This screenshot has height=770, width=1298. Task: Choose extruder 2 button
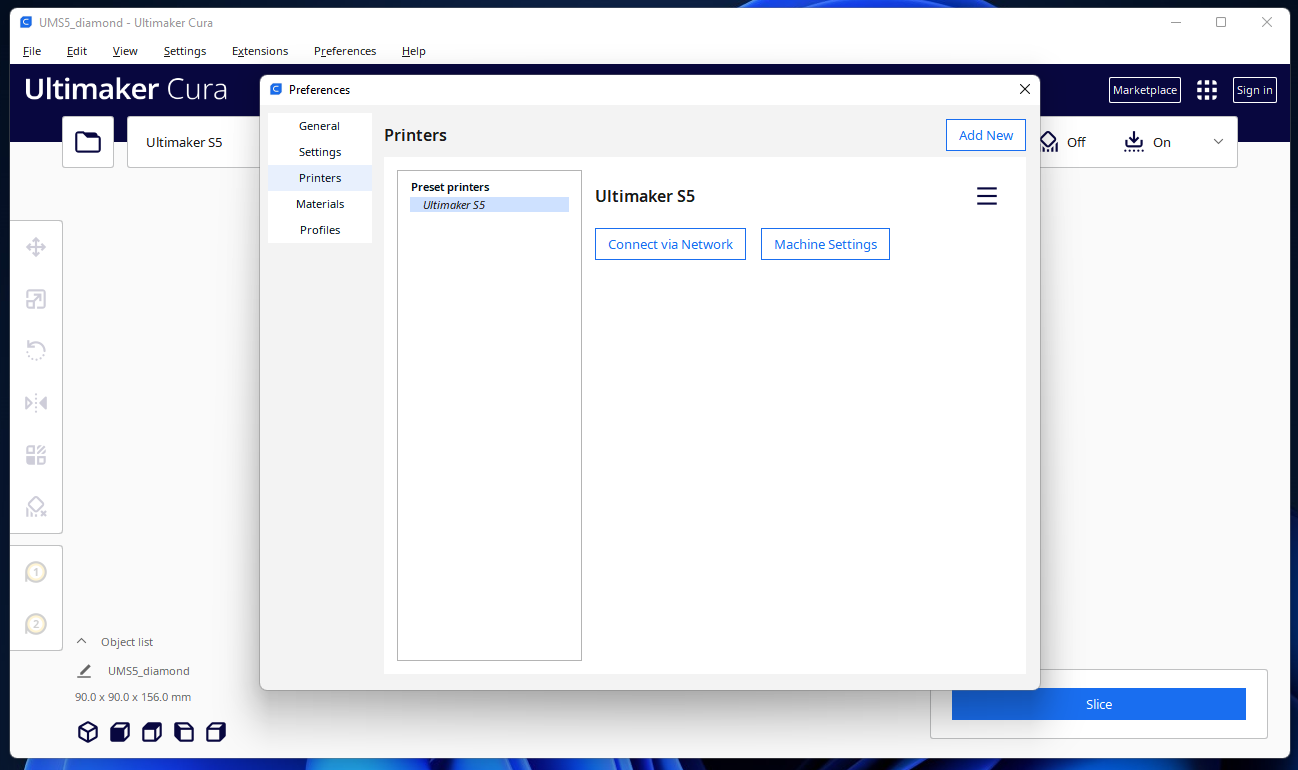[36, 624]
